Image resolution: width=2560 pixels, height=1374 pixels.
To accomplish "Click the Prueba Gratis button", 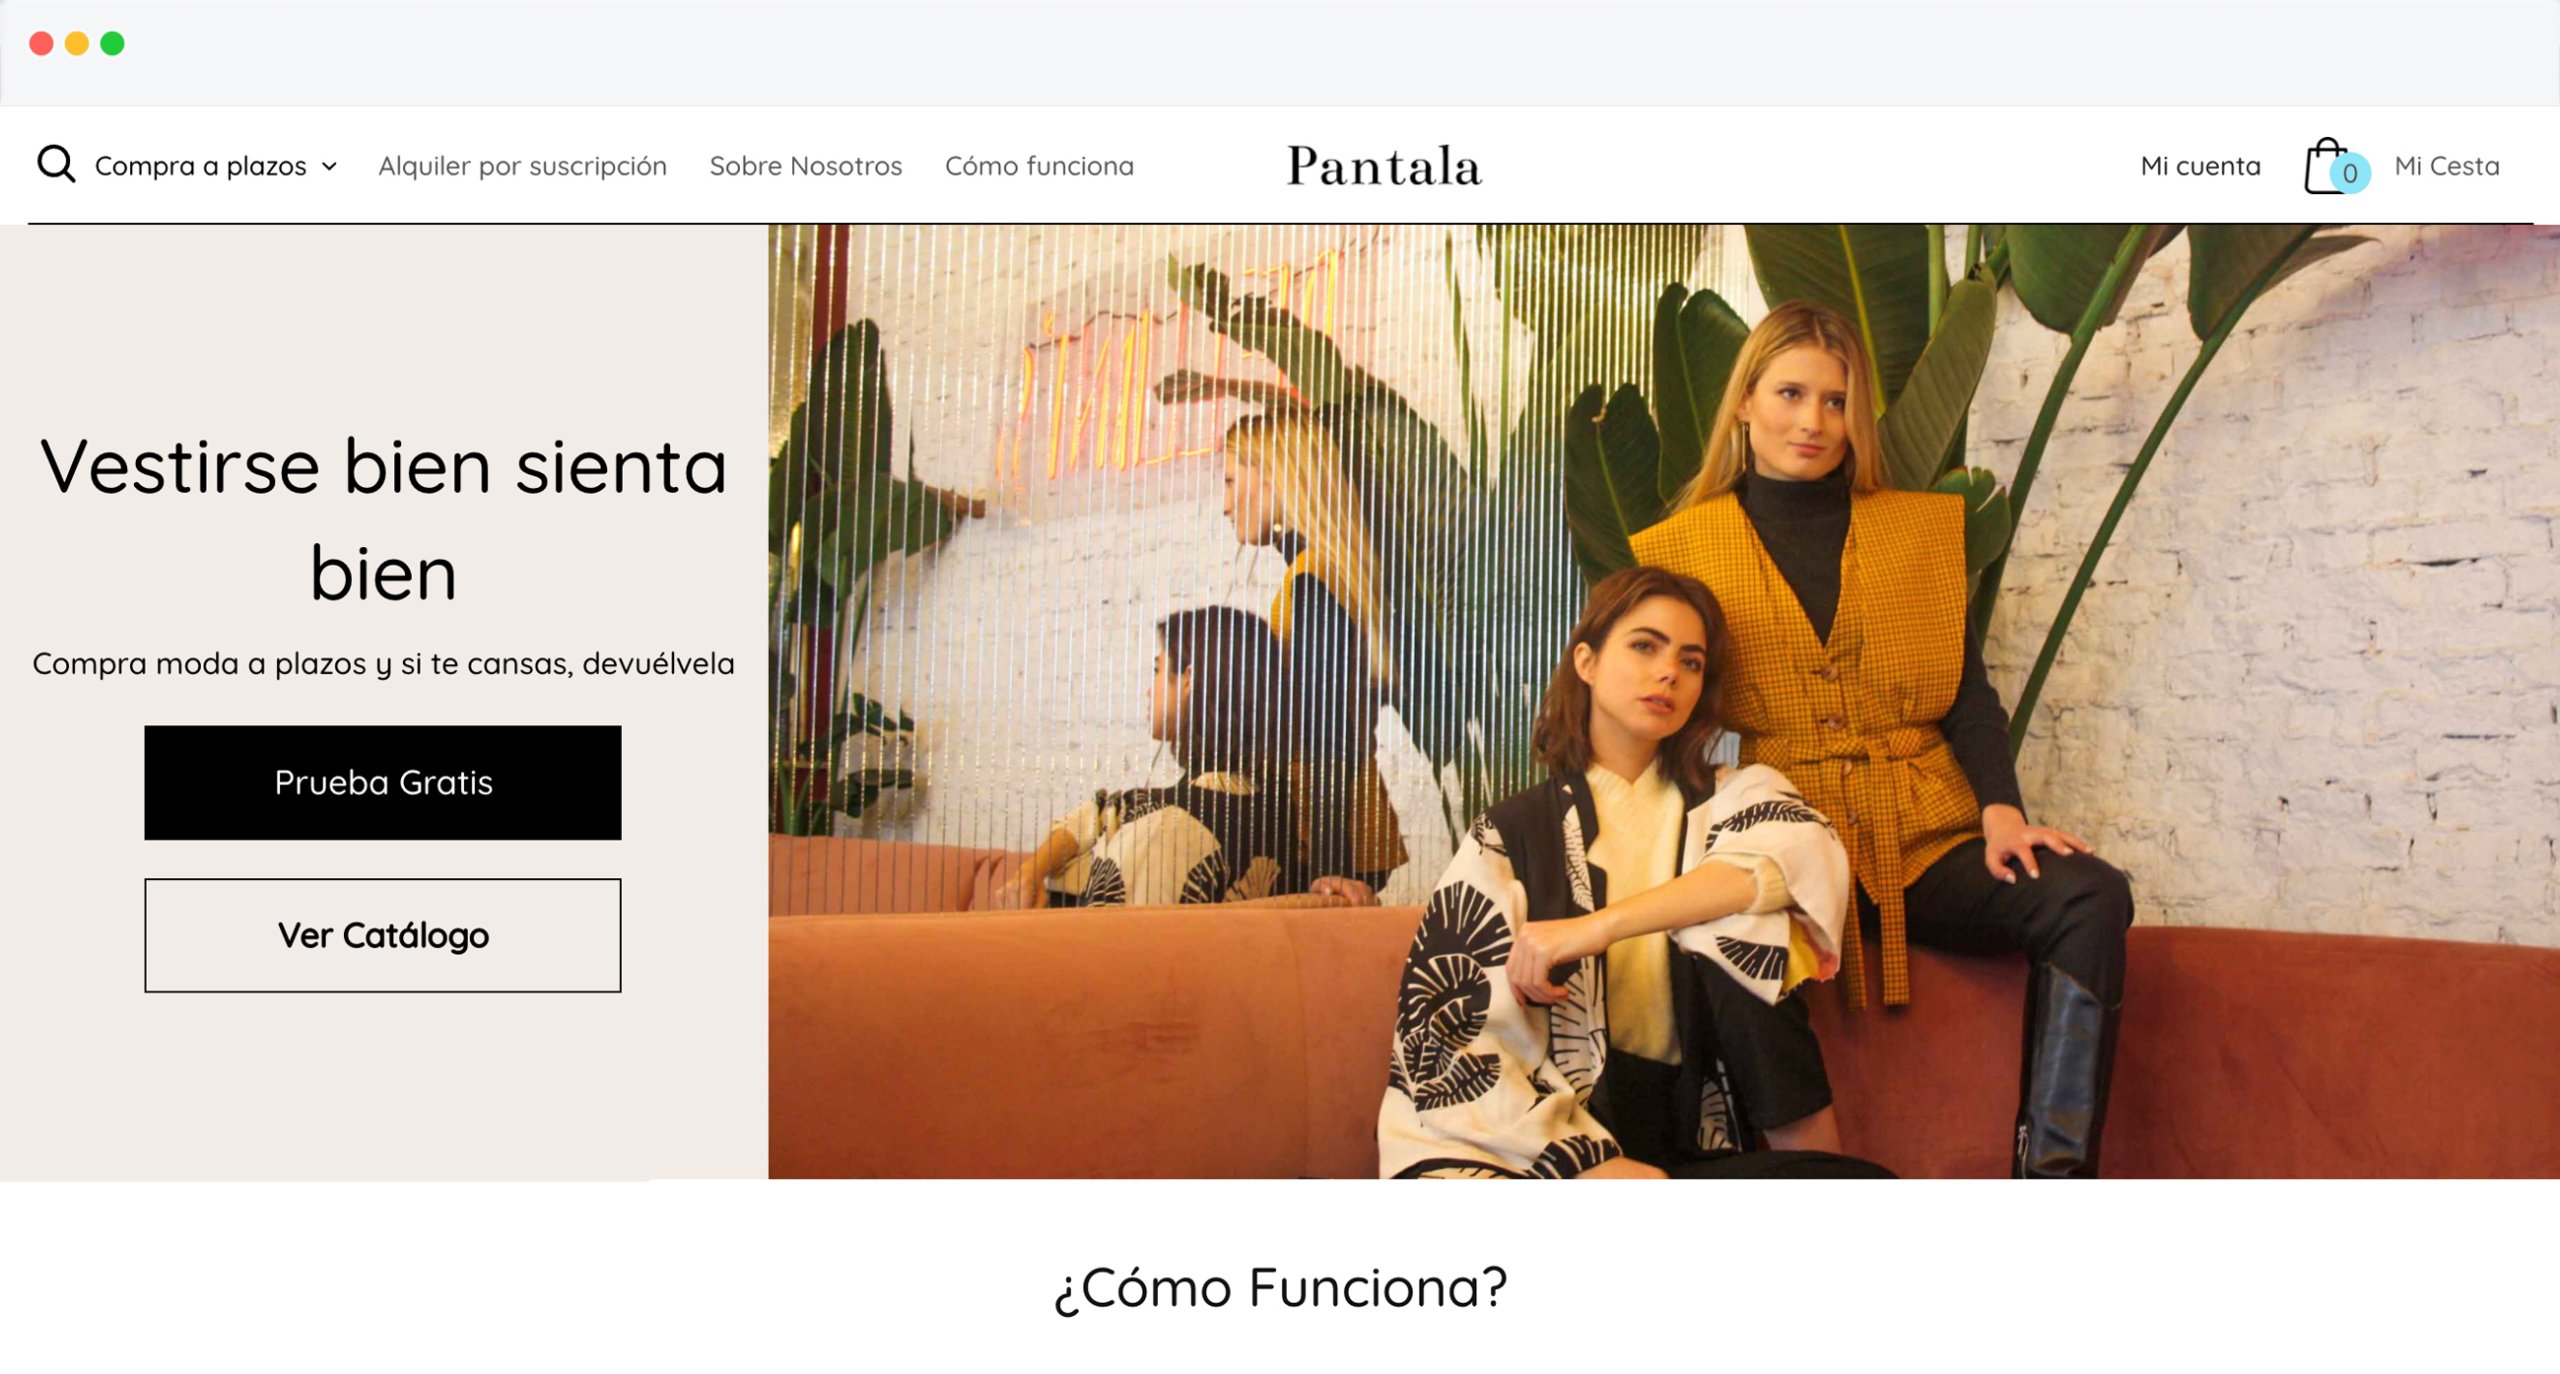I will click(383, 782).
